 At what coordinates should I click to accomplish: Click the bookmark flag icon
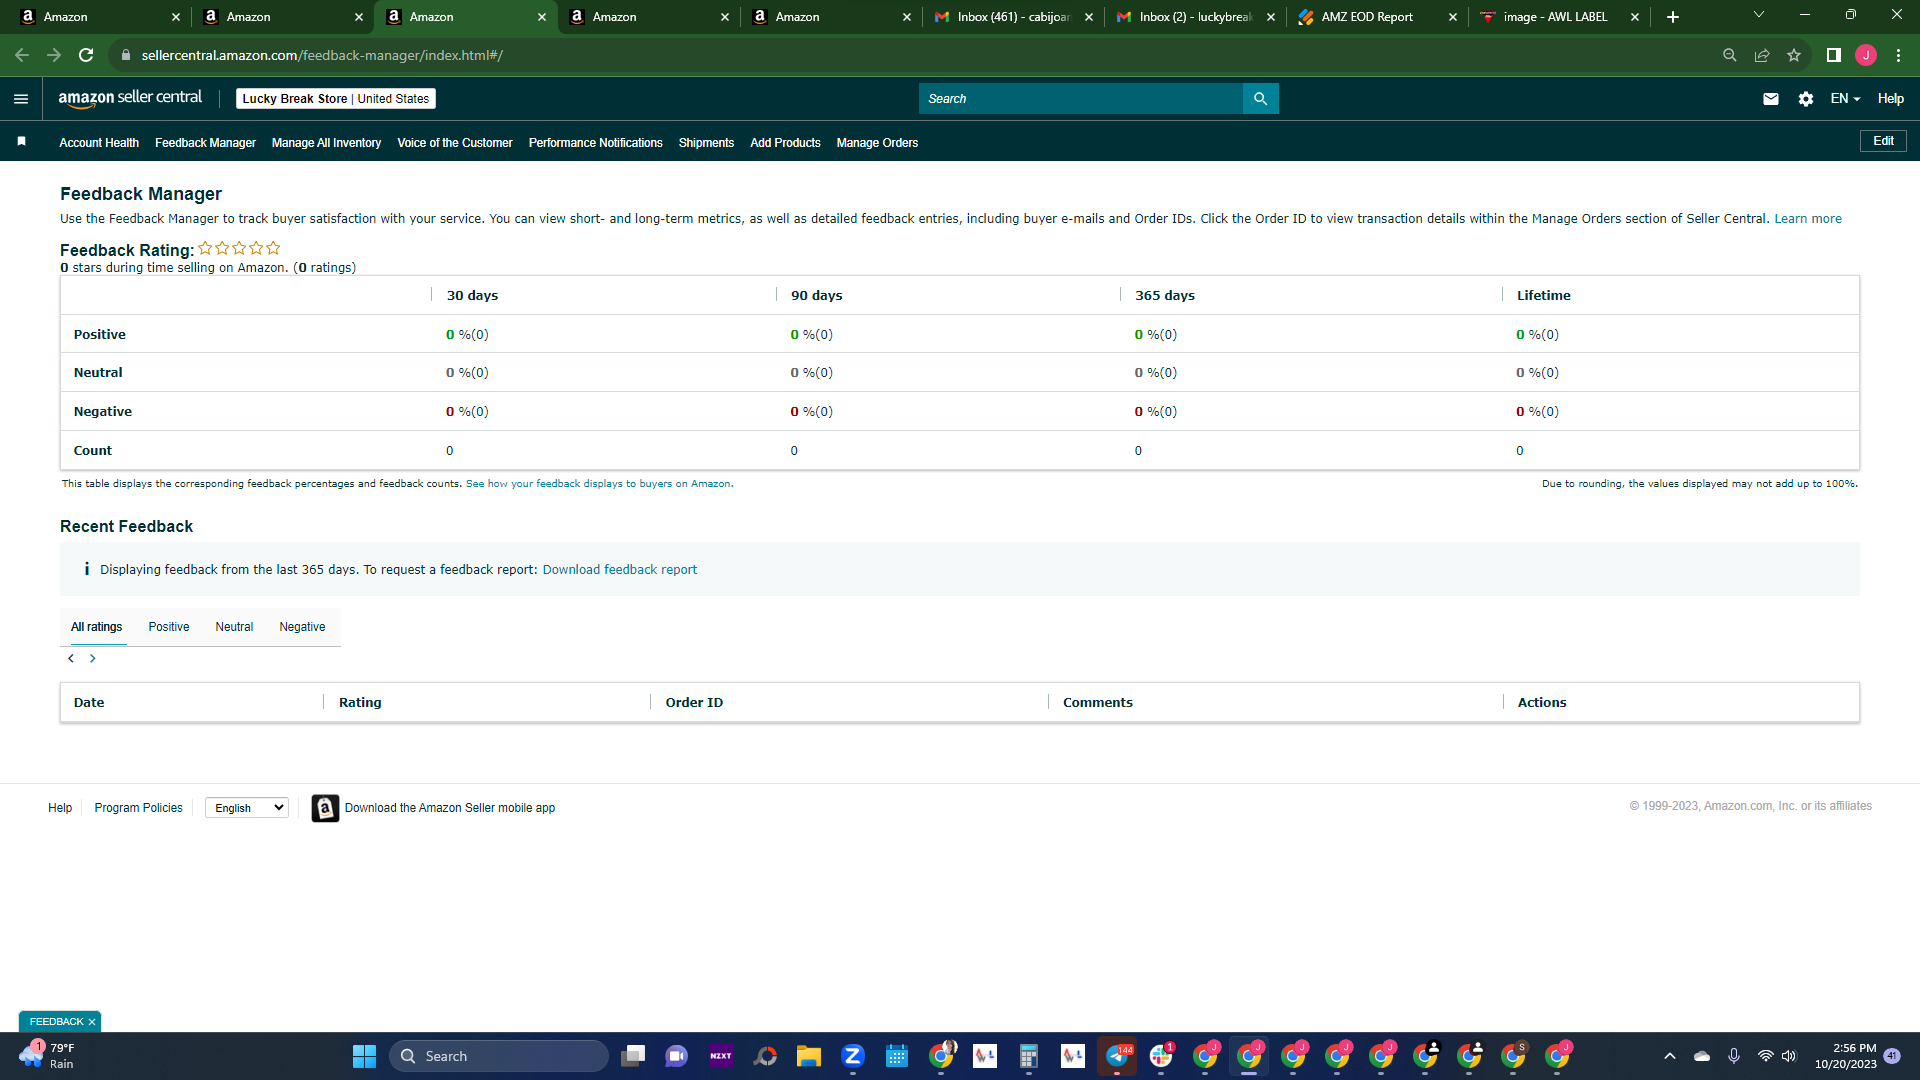tap(21, 142)
